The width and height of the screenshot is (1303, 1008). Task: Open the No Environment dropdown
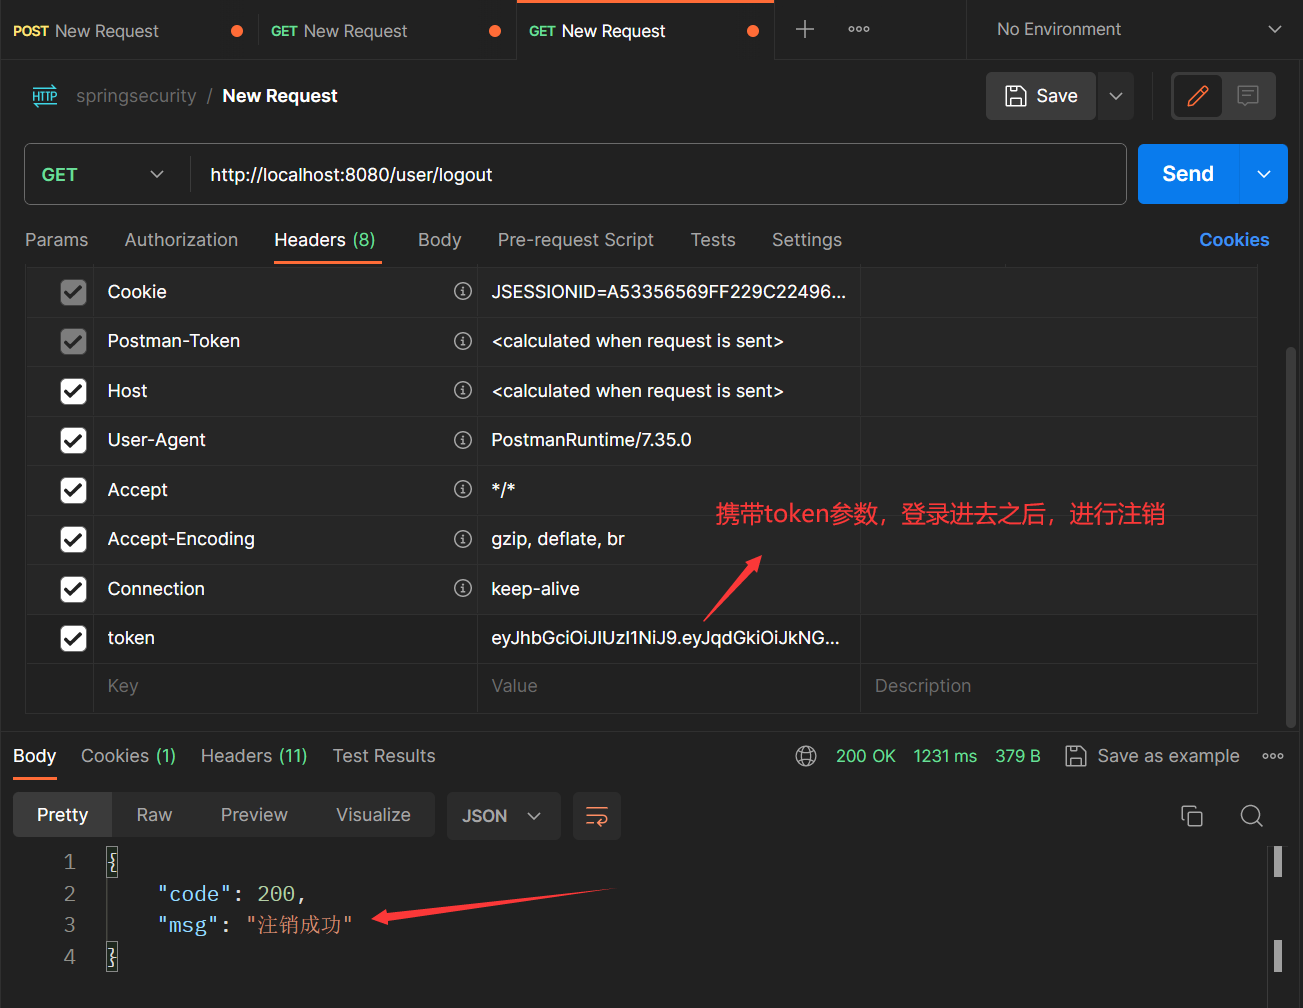(1138, 30)
